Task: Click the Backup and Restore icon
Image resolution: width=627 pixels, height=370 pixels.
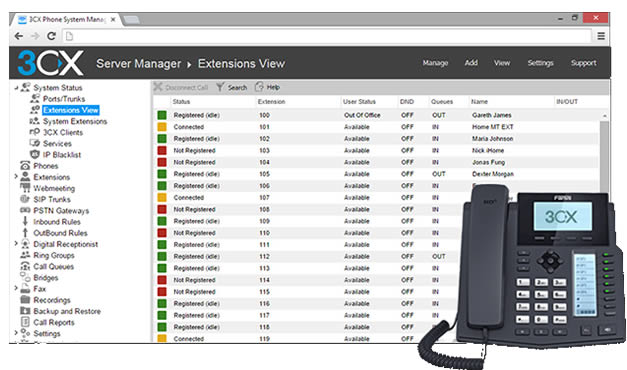Action: click(25, 311)
